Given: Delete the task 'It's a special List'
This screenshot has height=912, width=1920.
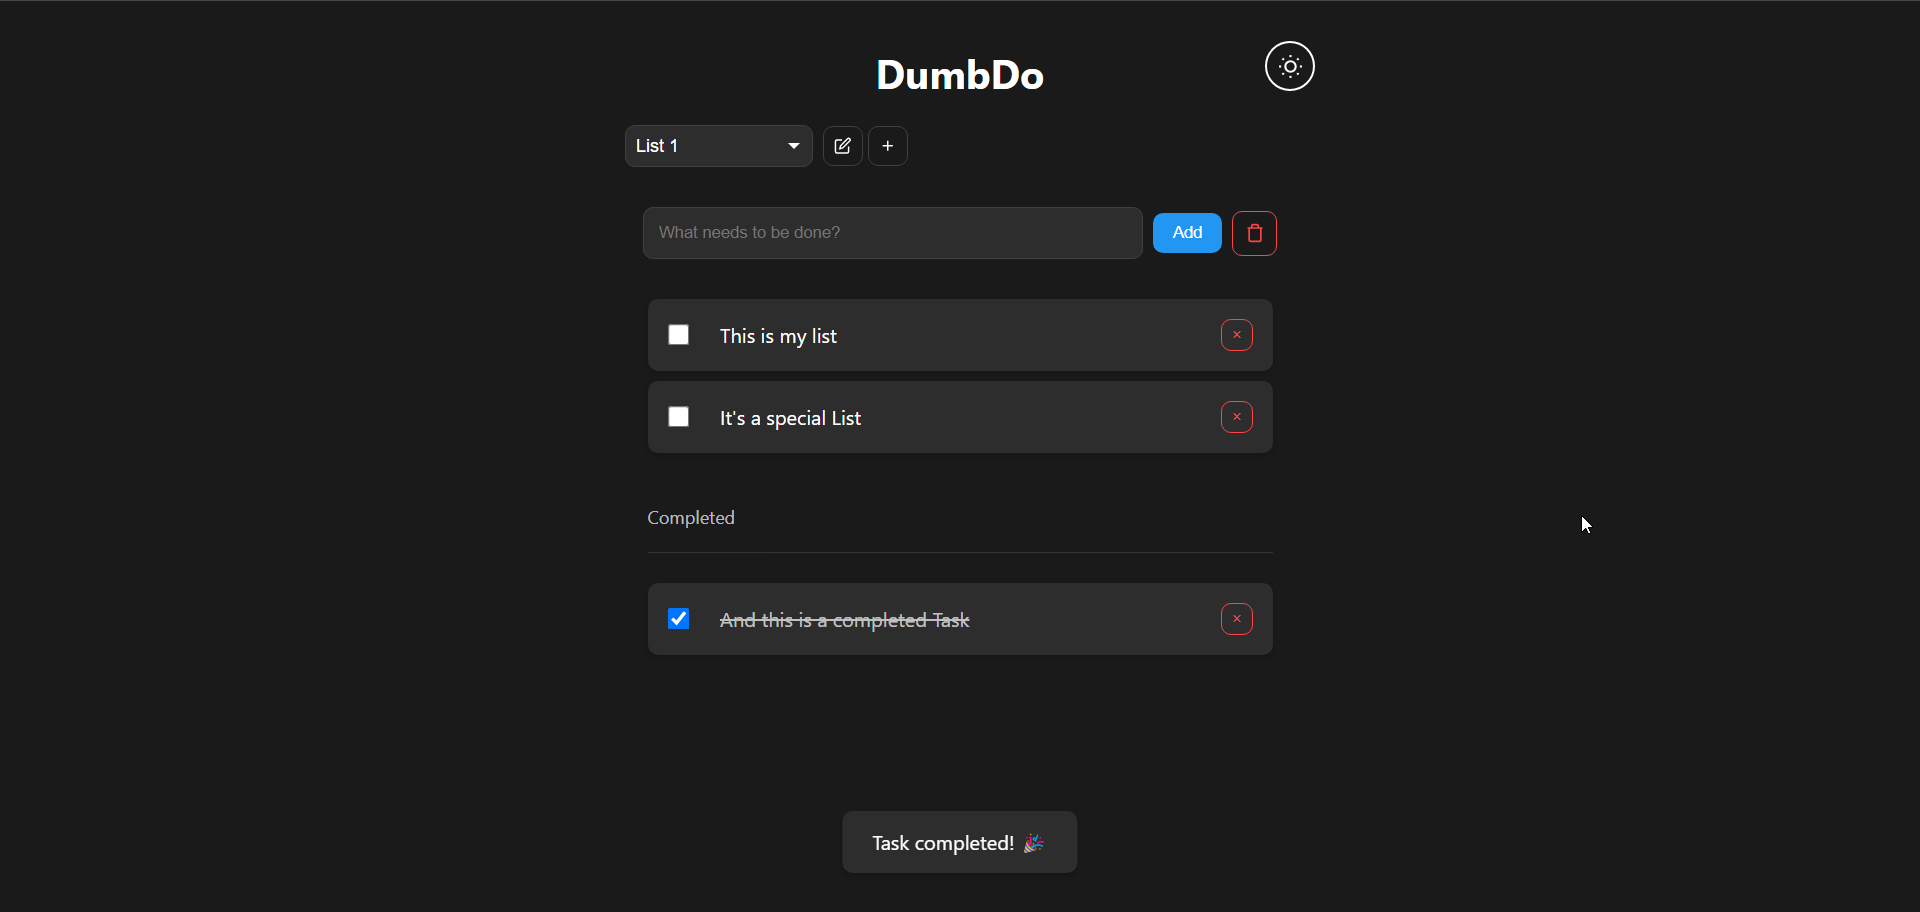Looking at the screenshot, I should [1236, 417].
